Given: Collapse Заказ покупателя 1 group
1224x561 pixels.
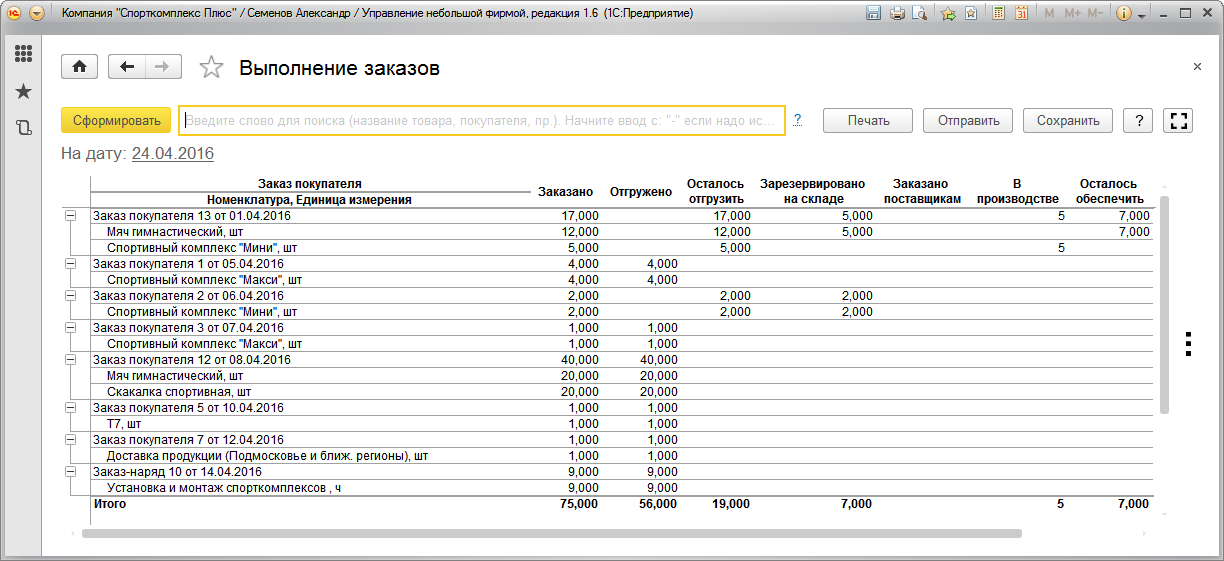Looking at the screenshot, I should click(70, 263).
